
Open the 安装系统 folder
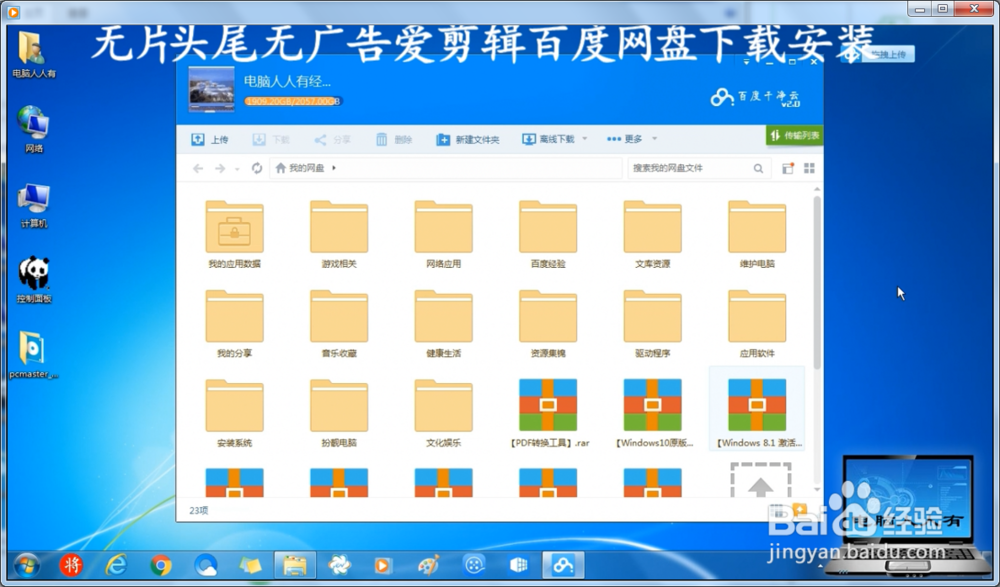click(x=234, y=413)
